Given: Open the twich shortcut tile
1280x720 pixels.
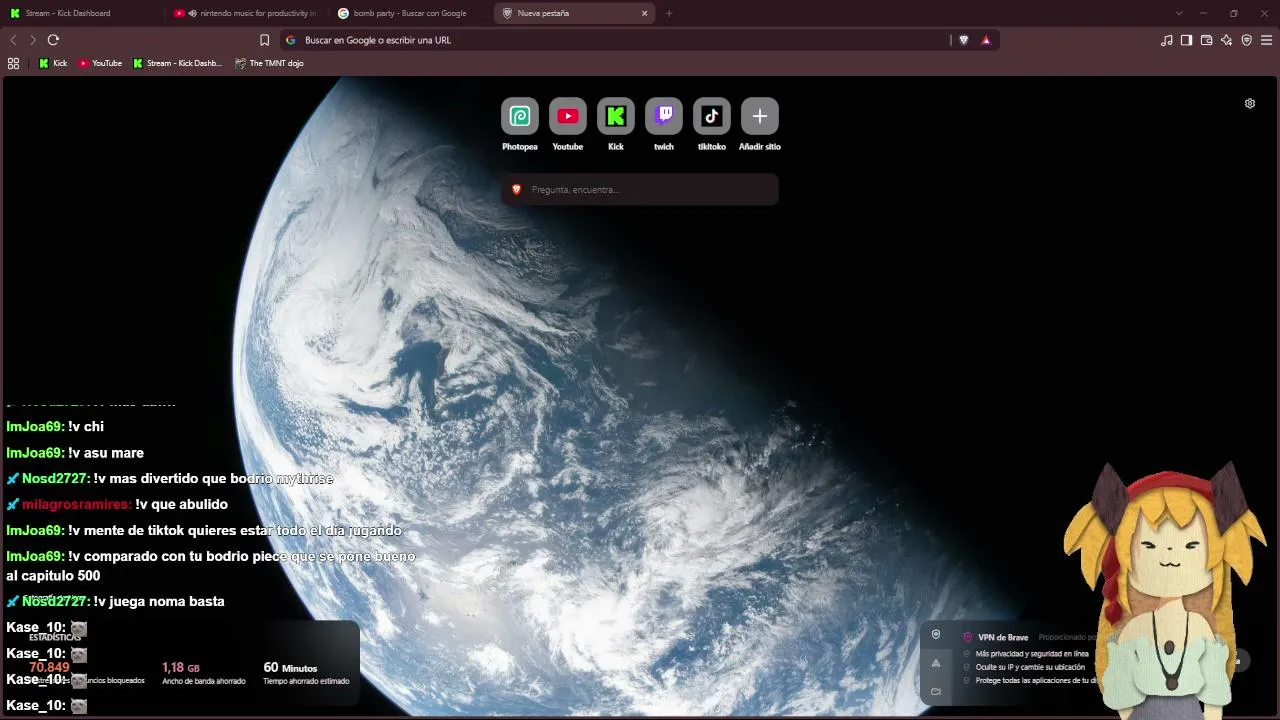Looking at the screenshot, I should [664, 116].
